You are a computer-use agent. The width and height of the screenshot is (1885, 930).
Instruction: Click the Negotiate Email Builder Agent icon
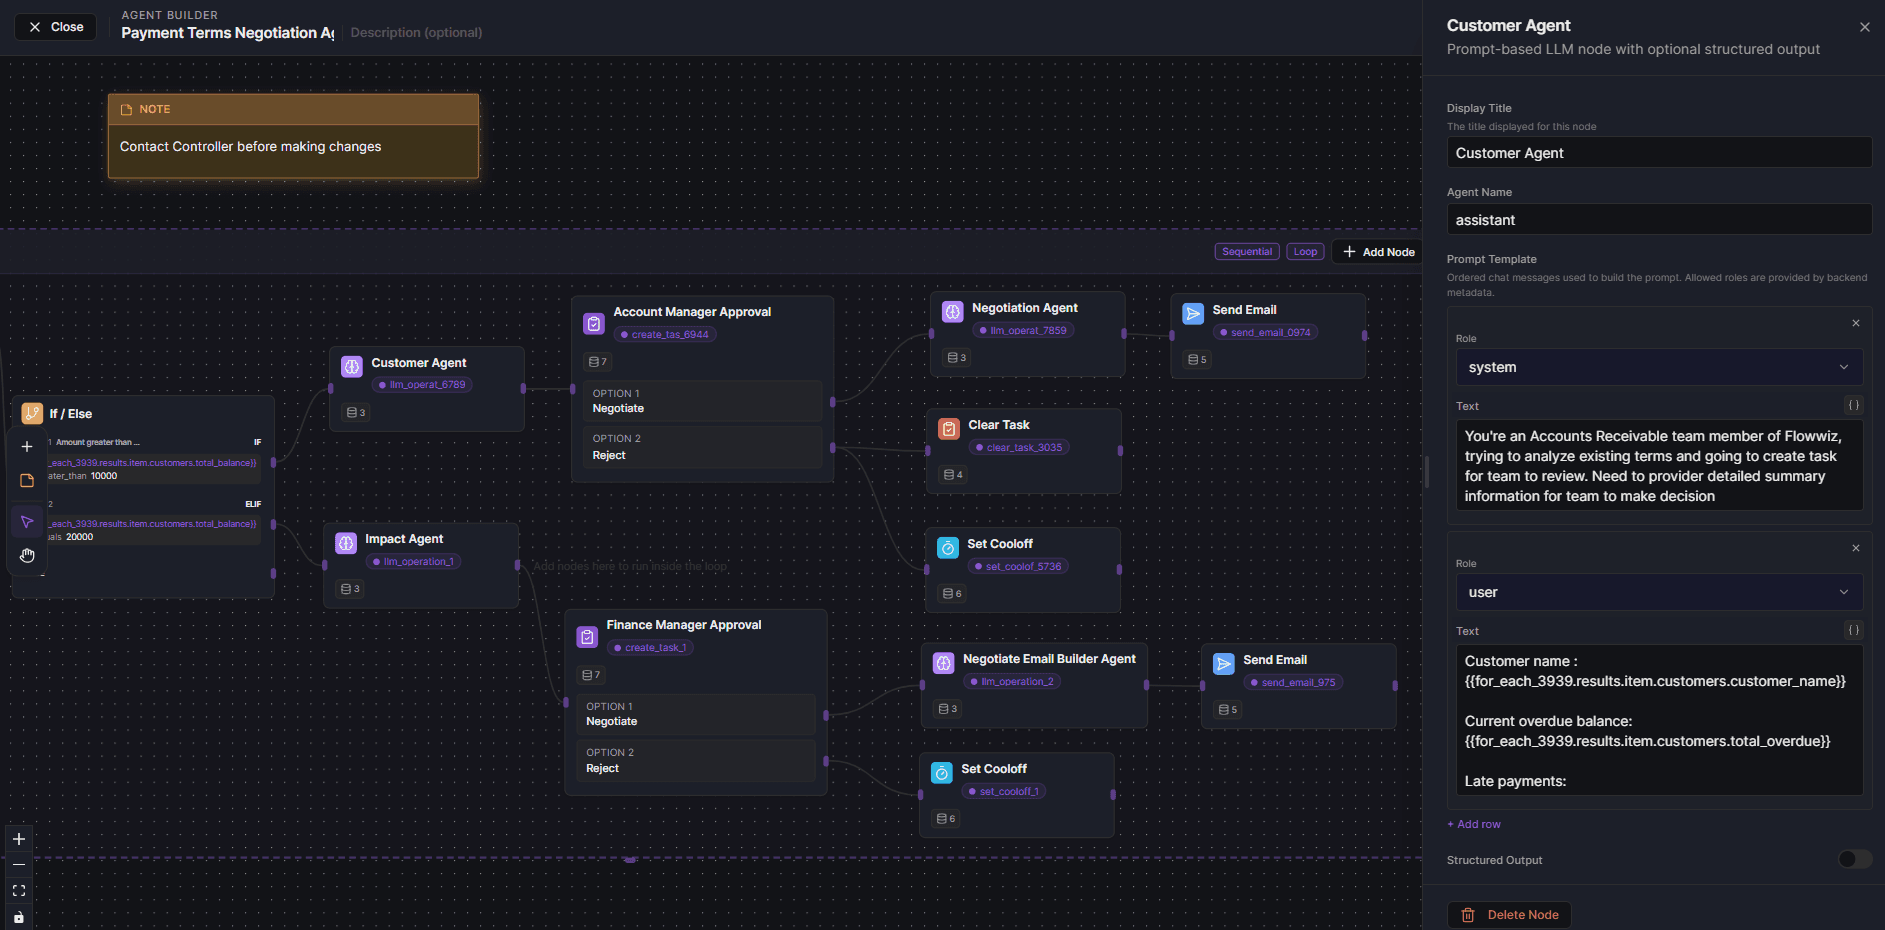(x=944, y=663)
